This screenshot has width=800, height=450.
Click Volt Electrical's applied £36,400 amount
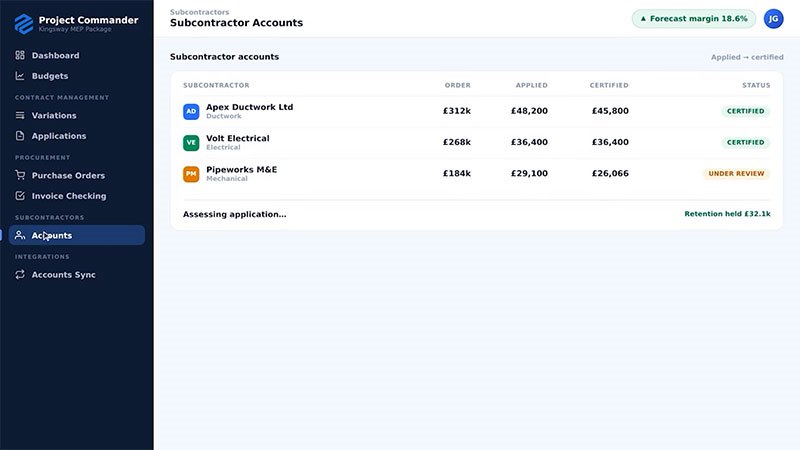click(x=529, y=142)
